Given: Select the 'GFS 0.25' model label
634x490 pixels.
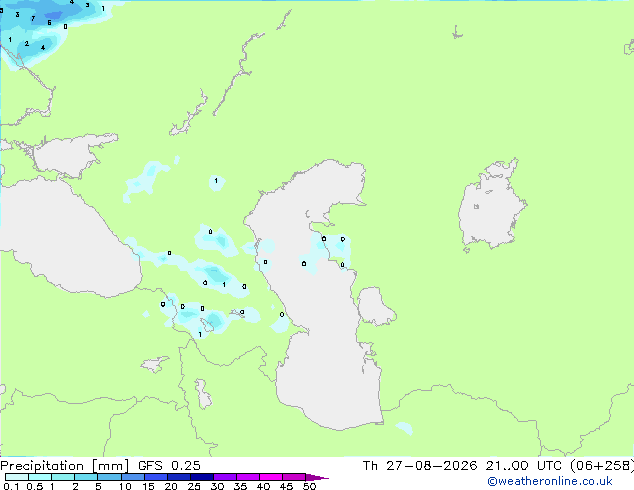Looking at the screenshot, I should [169, 466].
